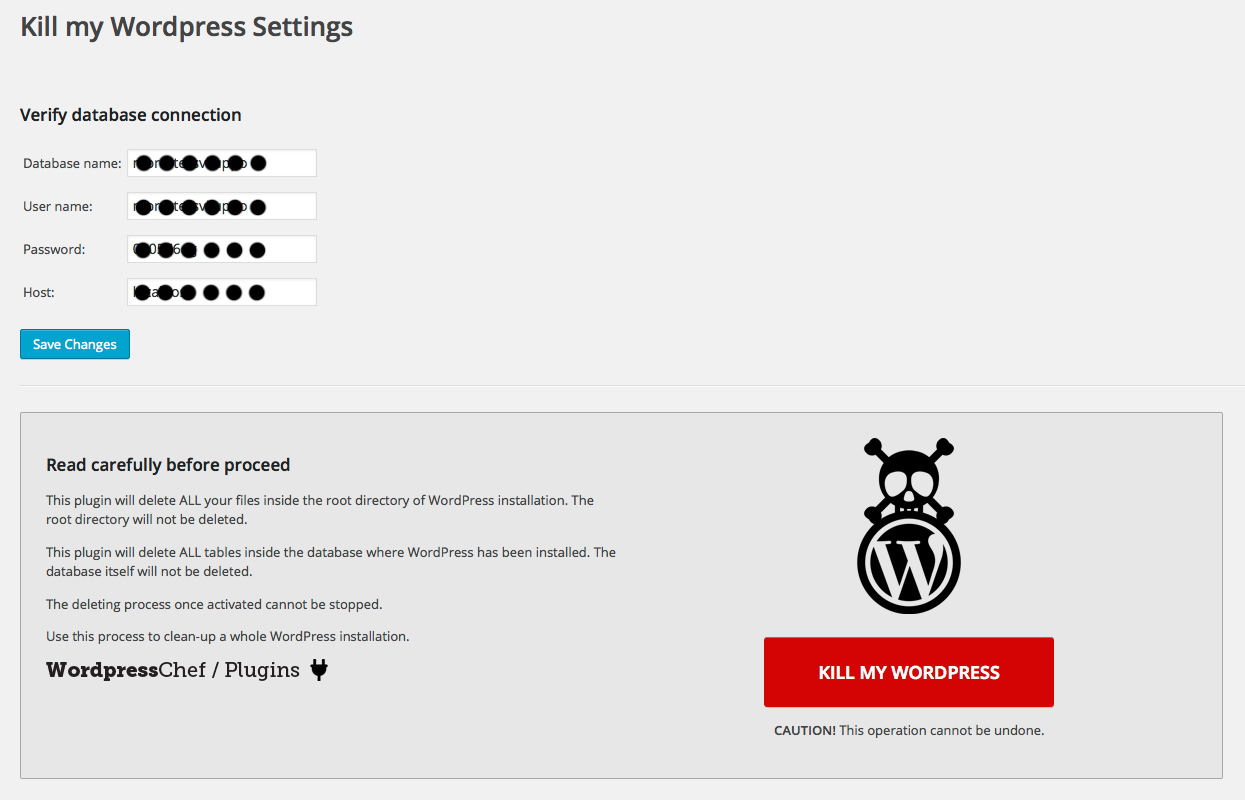Click the CAUTION operation cannot be undone text
Viewport: 1245px width, 800px height.
[x=909, y=730]
